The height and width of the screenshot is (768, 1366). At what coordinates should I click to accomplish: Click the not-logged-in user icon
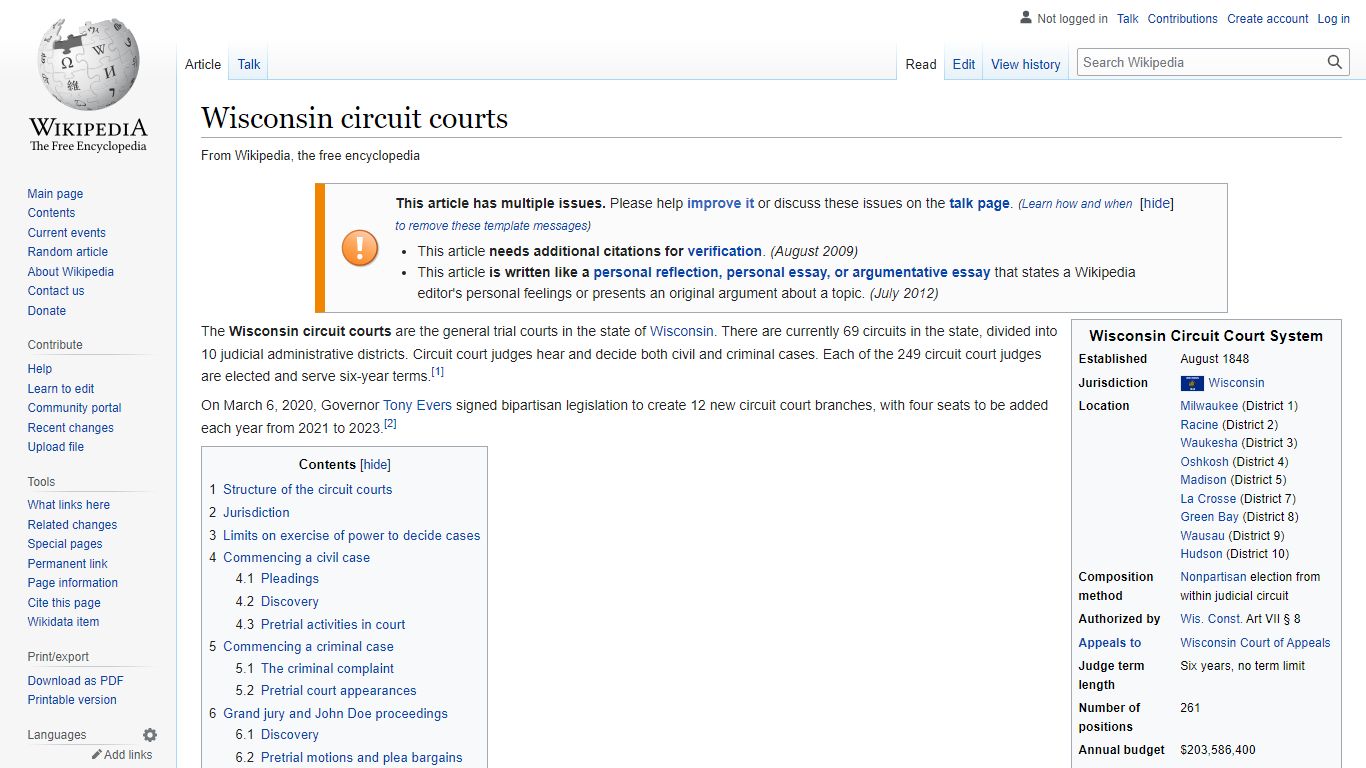point(1025,18)
